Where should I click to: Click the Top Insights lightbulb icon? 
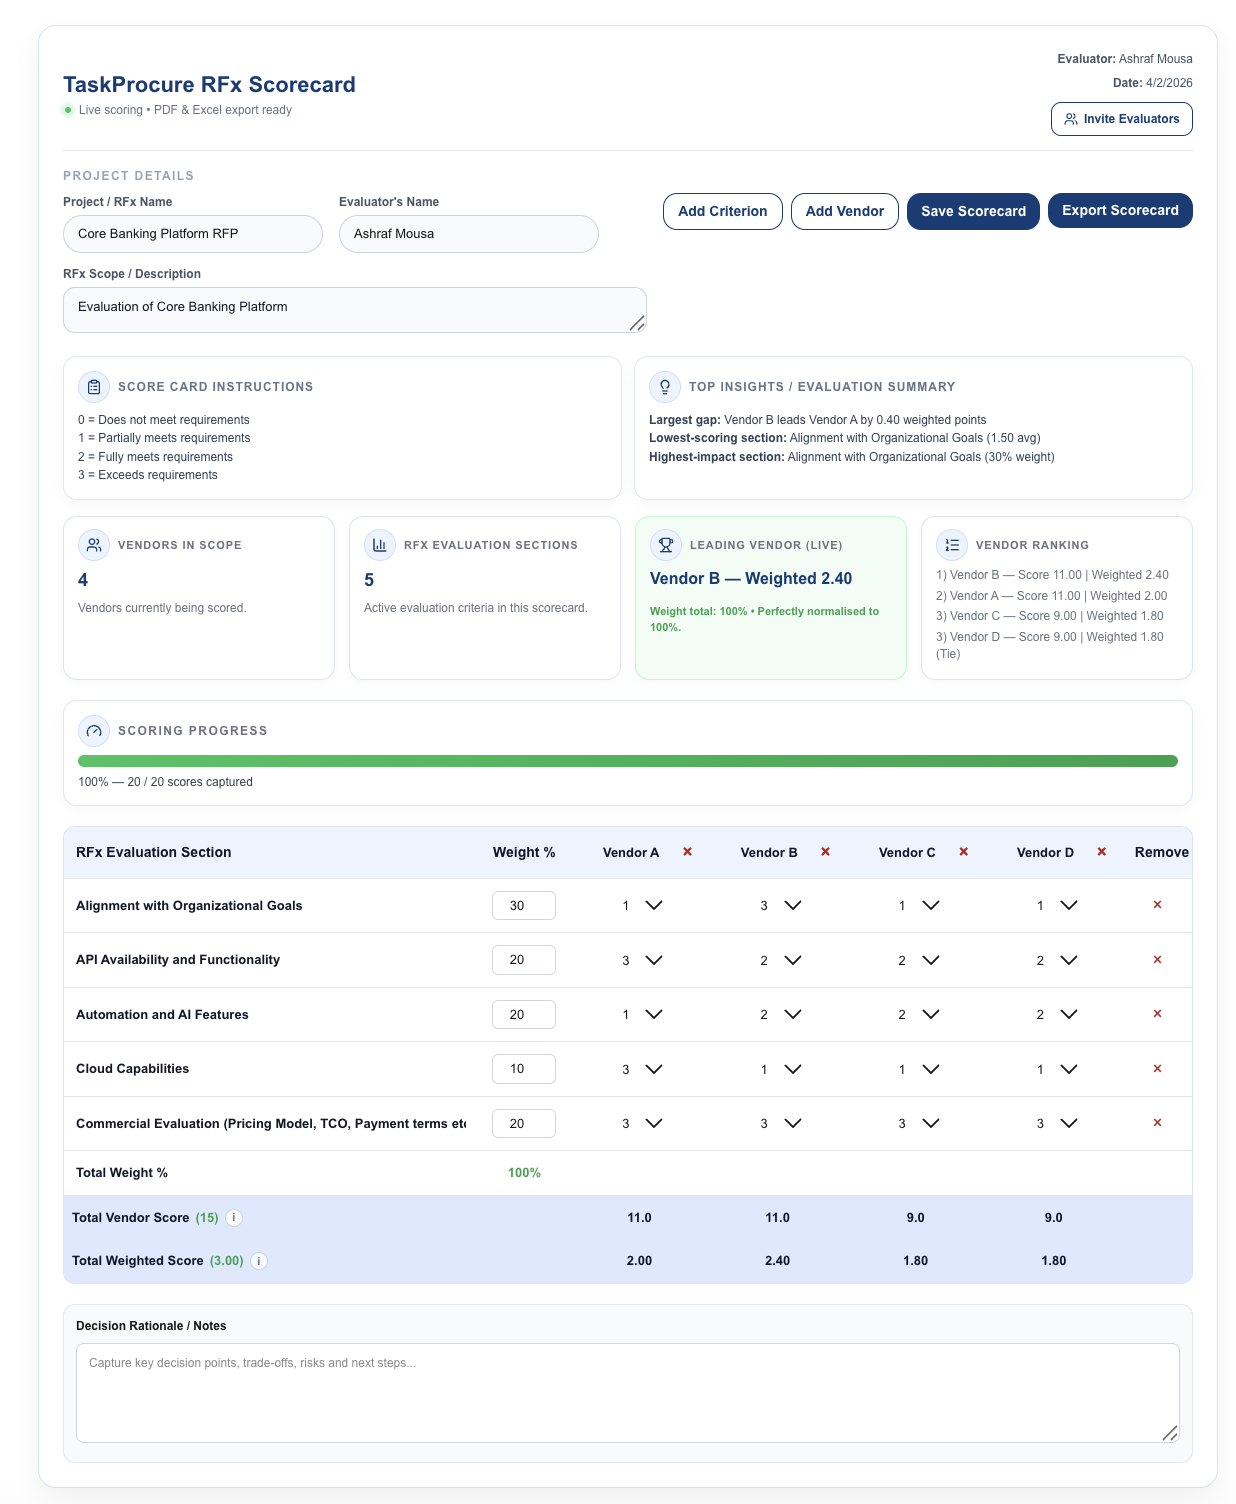coord(665,387)
